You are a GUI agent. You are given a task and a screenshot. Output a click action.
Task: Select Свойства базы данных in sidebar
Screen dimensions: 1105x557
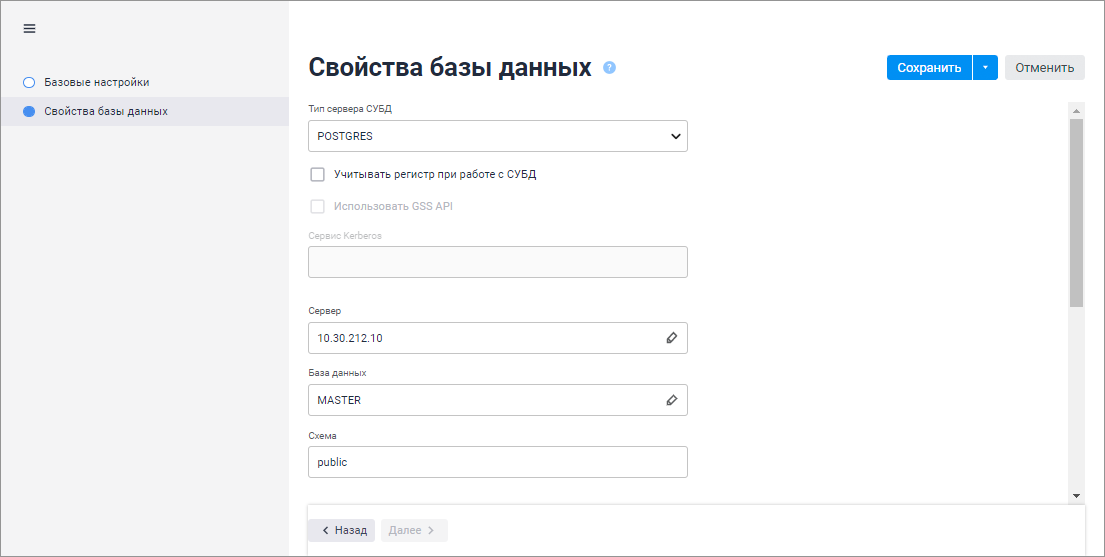click(x=106, y=111)
